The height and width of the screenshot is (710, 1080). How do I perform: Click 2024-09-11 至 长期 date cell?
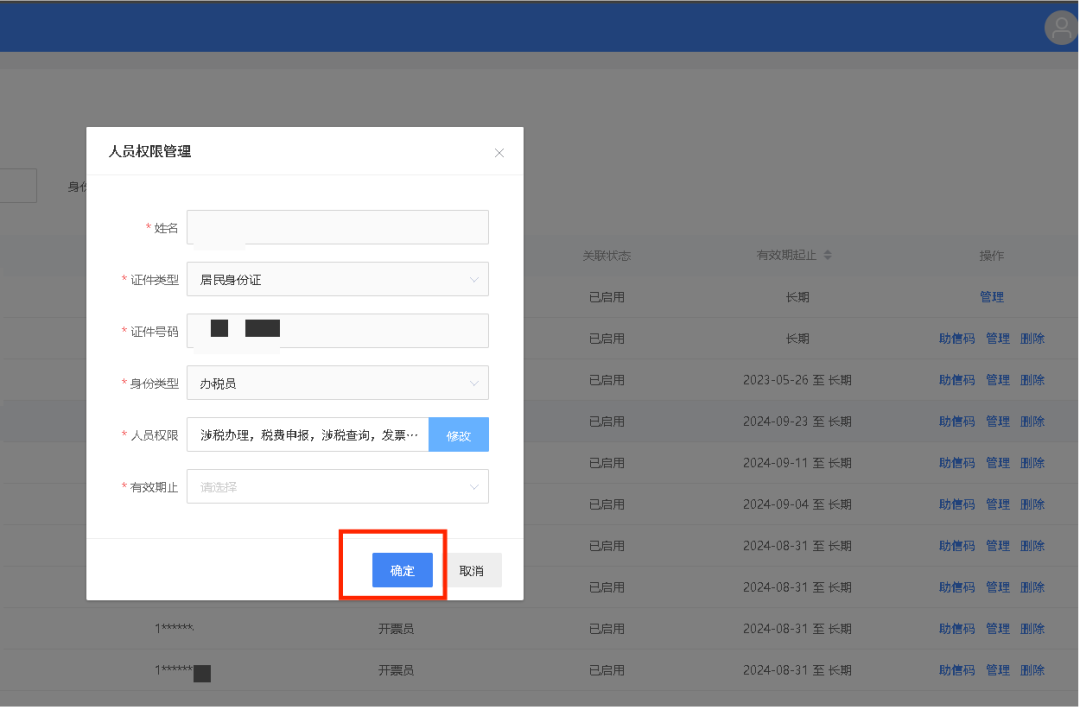point(798,463)
